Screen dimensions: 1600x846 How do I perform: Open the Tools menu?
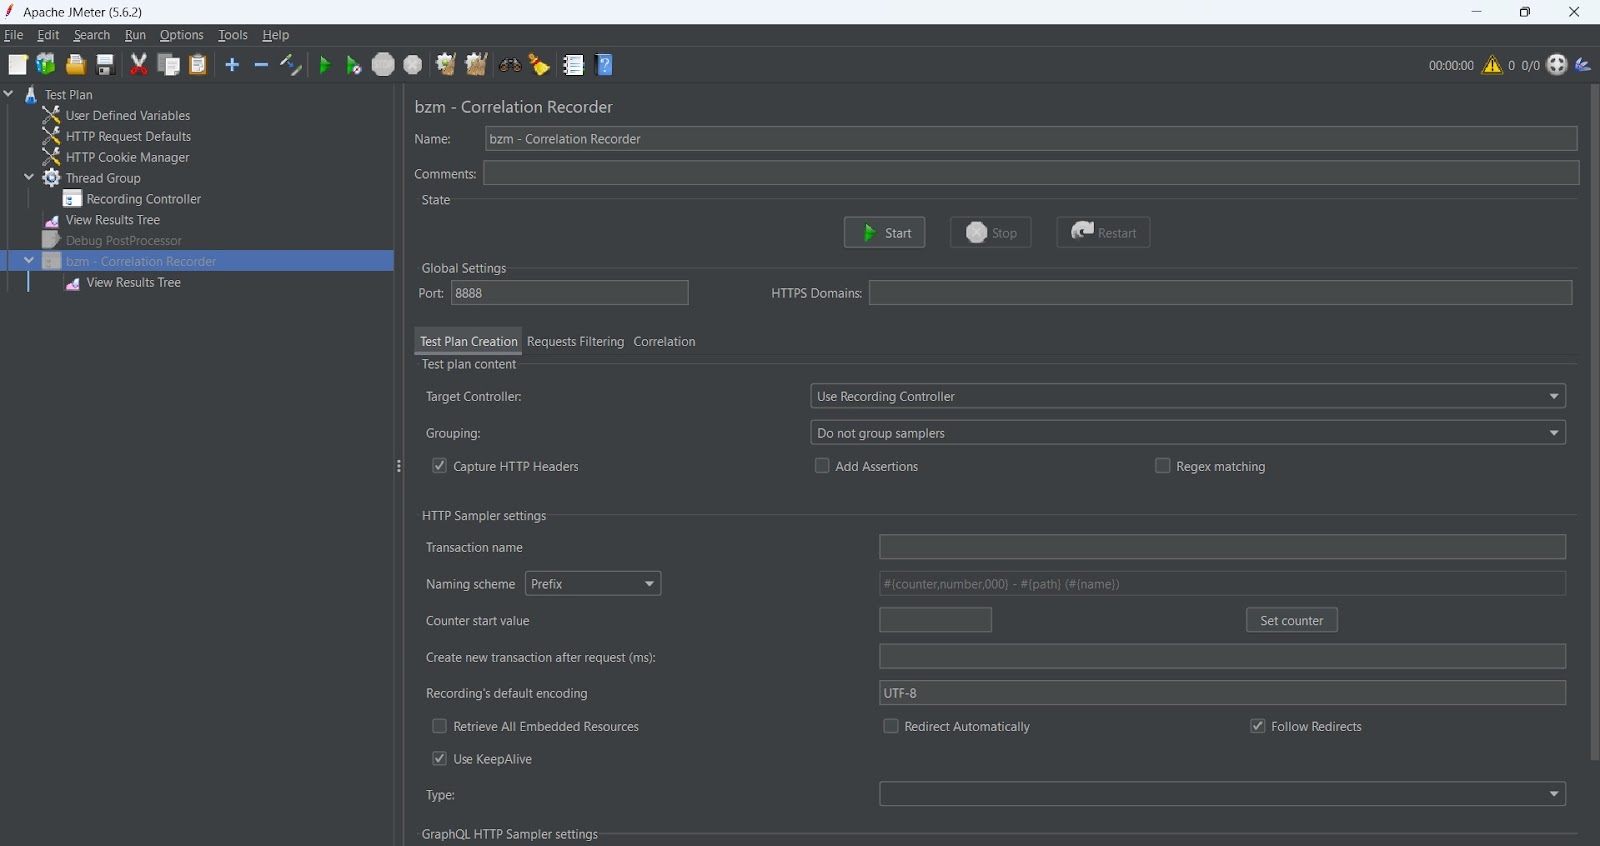coord(233,35)
